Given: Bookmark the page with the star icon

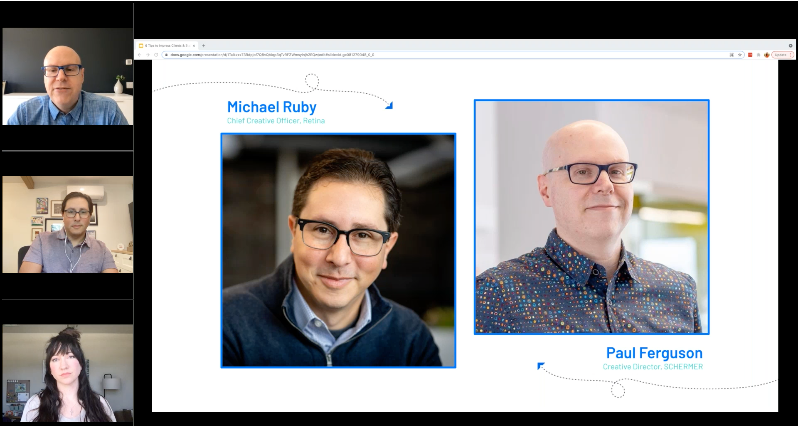Looking at the screenshot, I should (x=740, y=54).
